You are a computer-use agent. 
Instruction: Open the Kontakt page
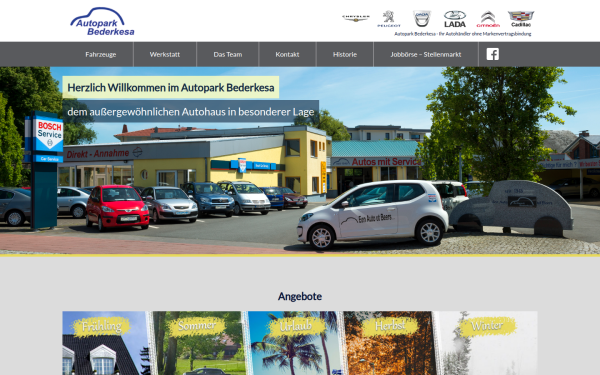(x=287, y=54)
